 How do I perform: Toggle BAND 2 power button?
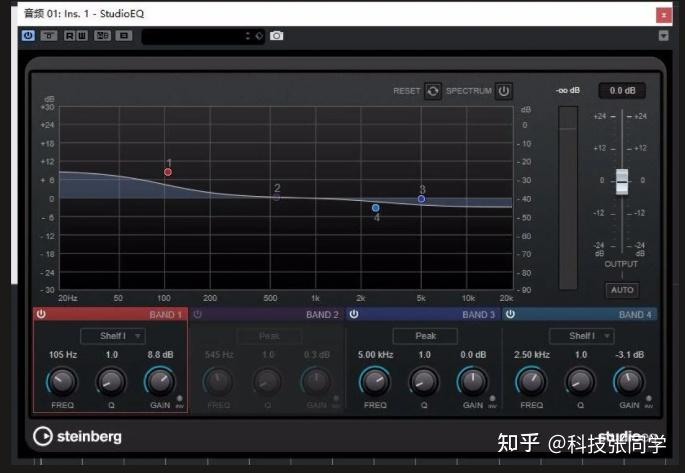click(197, 314)
